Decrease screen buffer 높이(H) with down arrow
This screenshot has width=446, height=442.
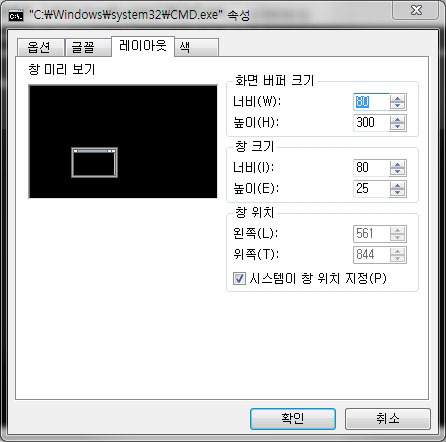point(397,127)
